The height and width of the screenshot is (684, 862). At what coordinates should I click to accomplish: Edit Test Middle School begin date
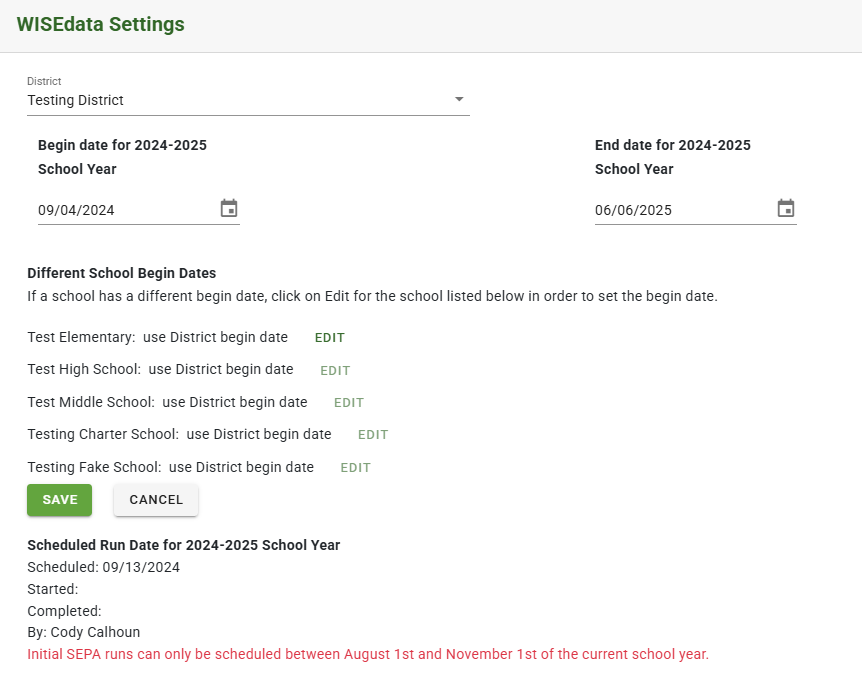coord(349,402)
